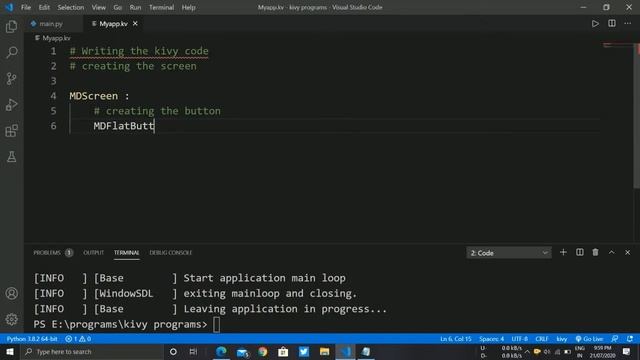Open the Extensions view
The image size is (640, 360).
pos(11,131)
